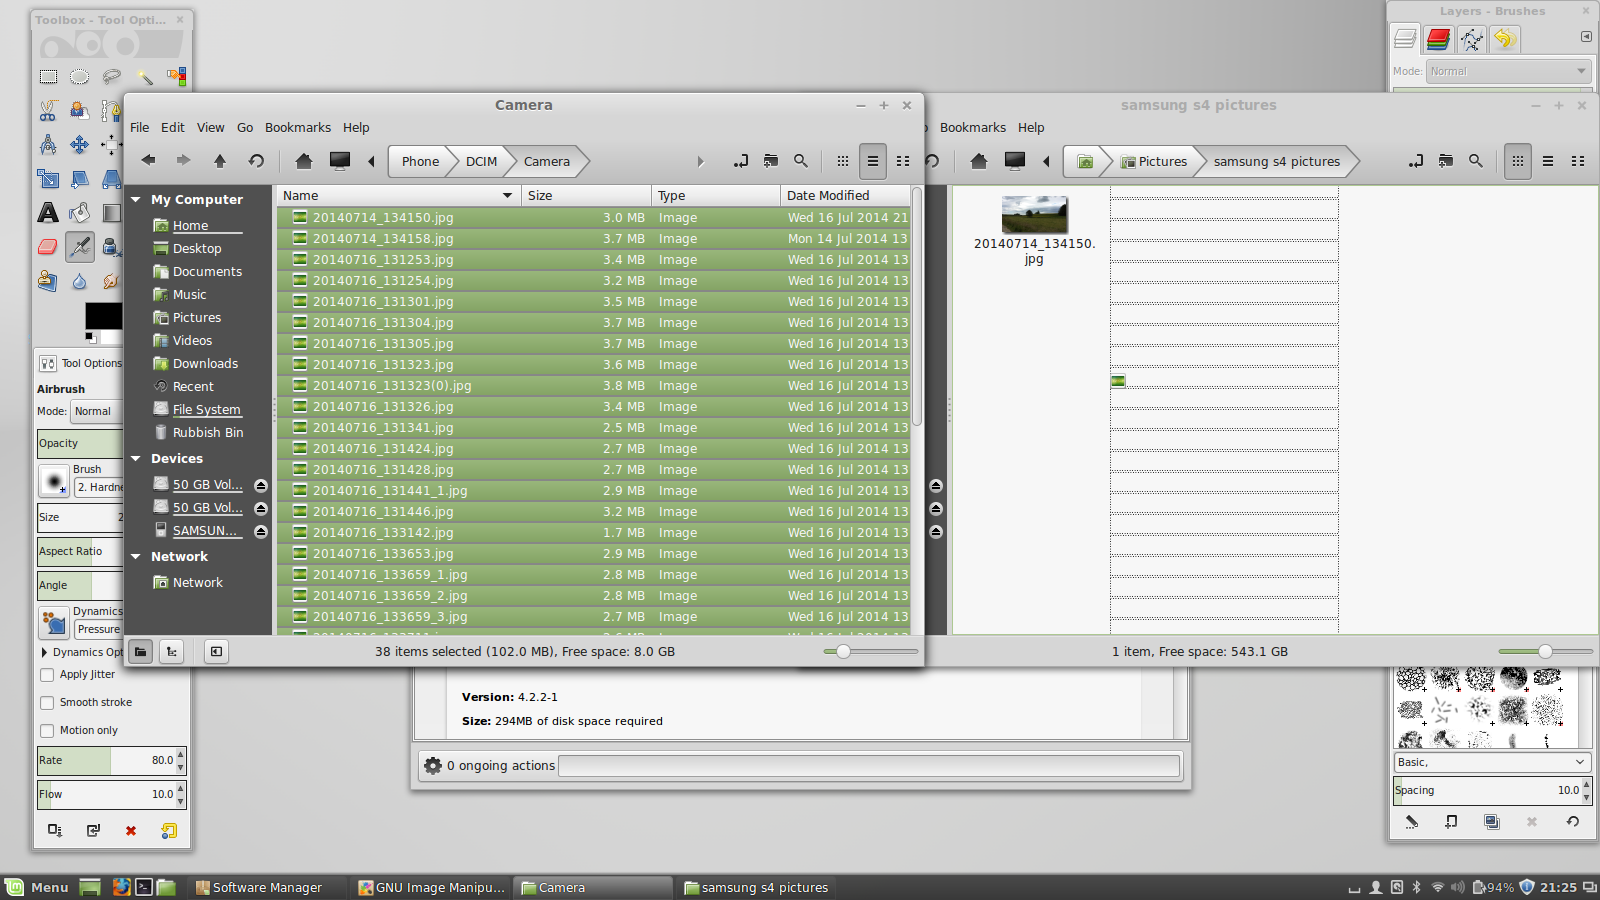Open the airbrush Mode dropdown in Tool Options
This screenshot has height=900, width=1600.
(x=98, y=411)
